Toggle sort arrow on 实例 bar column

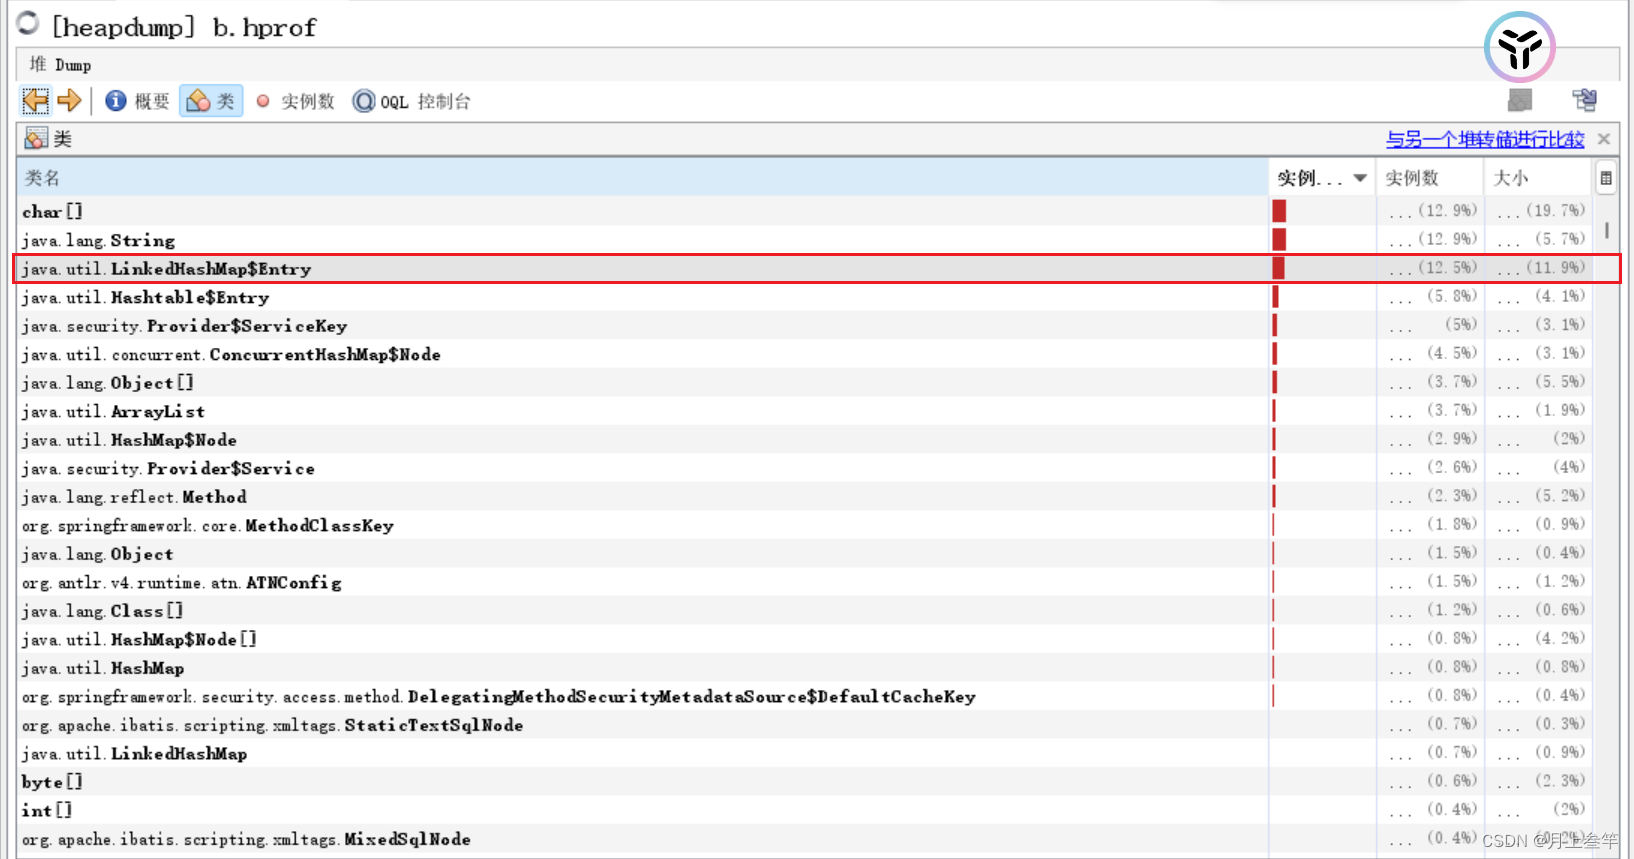1360,178
